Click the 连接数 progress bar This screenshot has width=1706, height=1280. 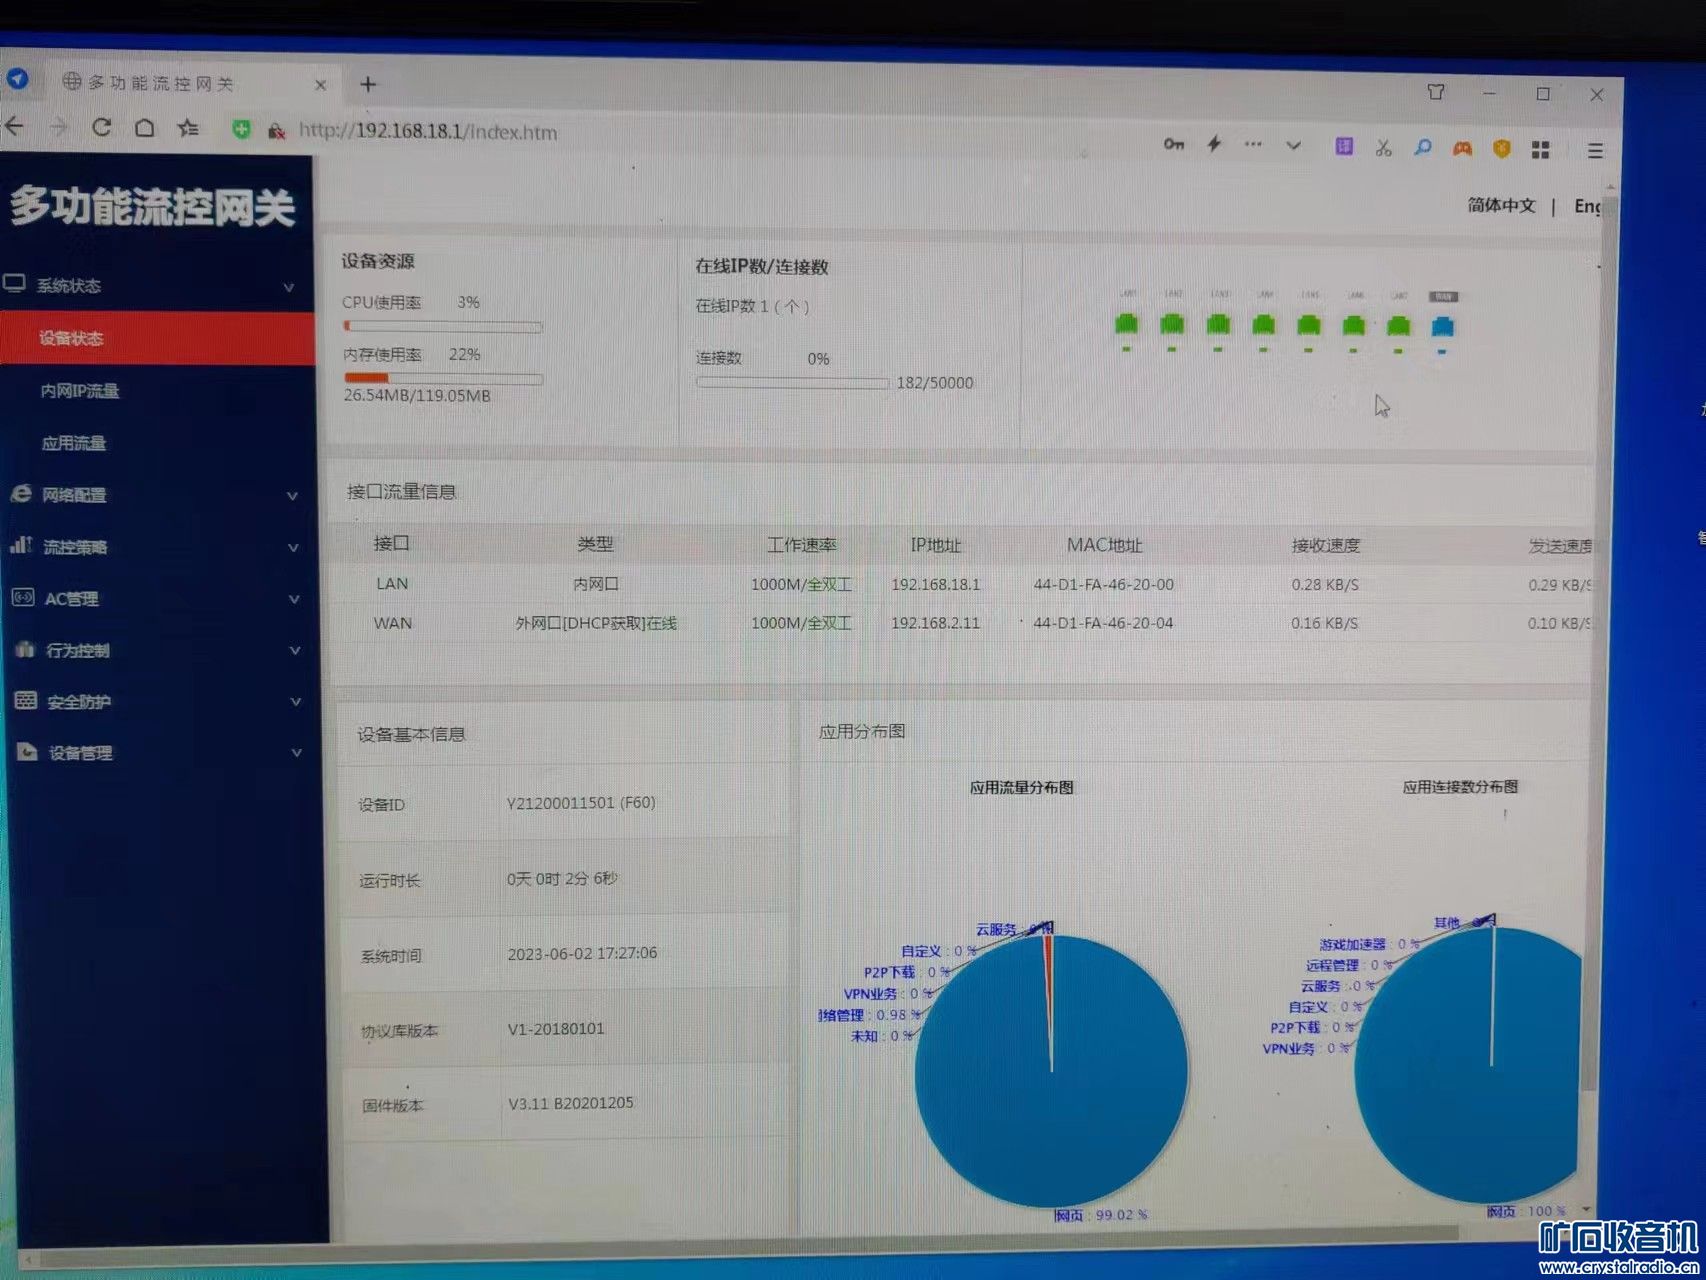[x=792, y=383]
